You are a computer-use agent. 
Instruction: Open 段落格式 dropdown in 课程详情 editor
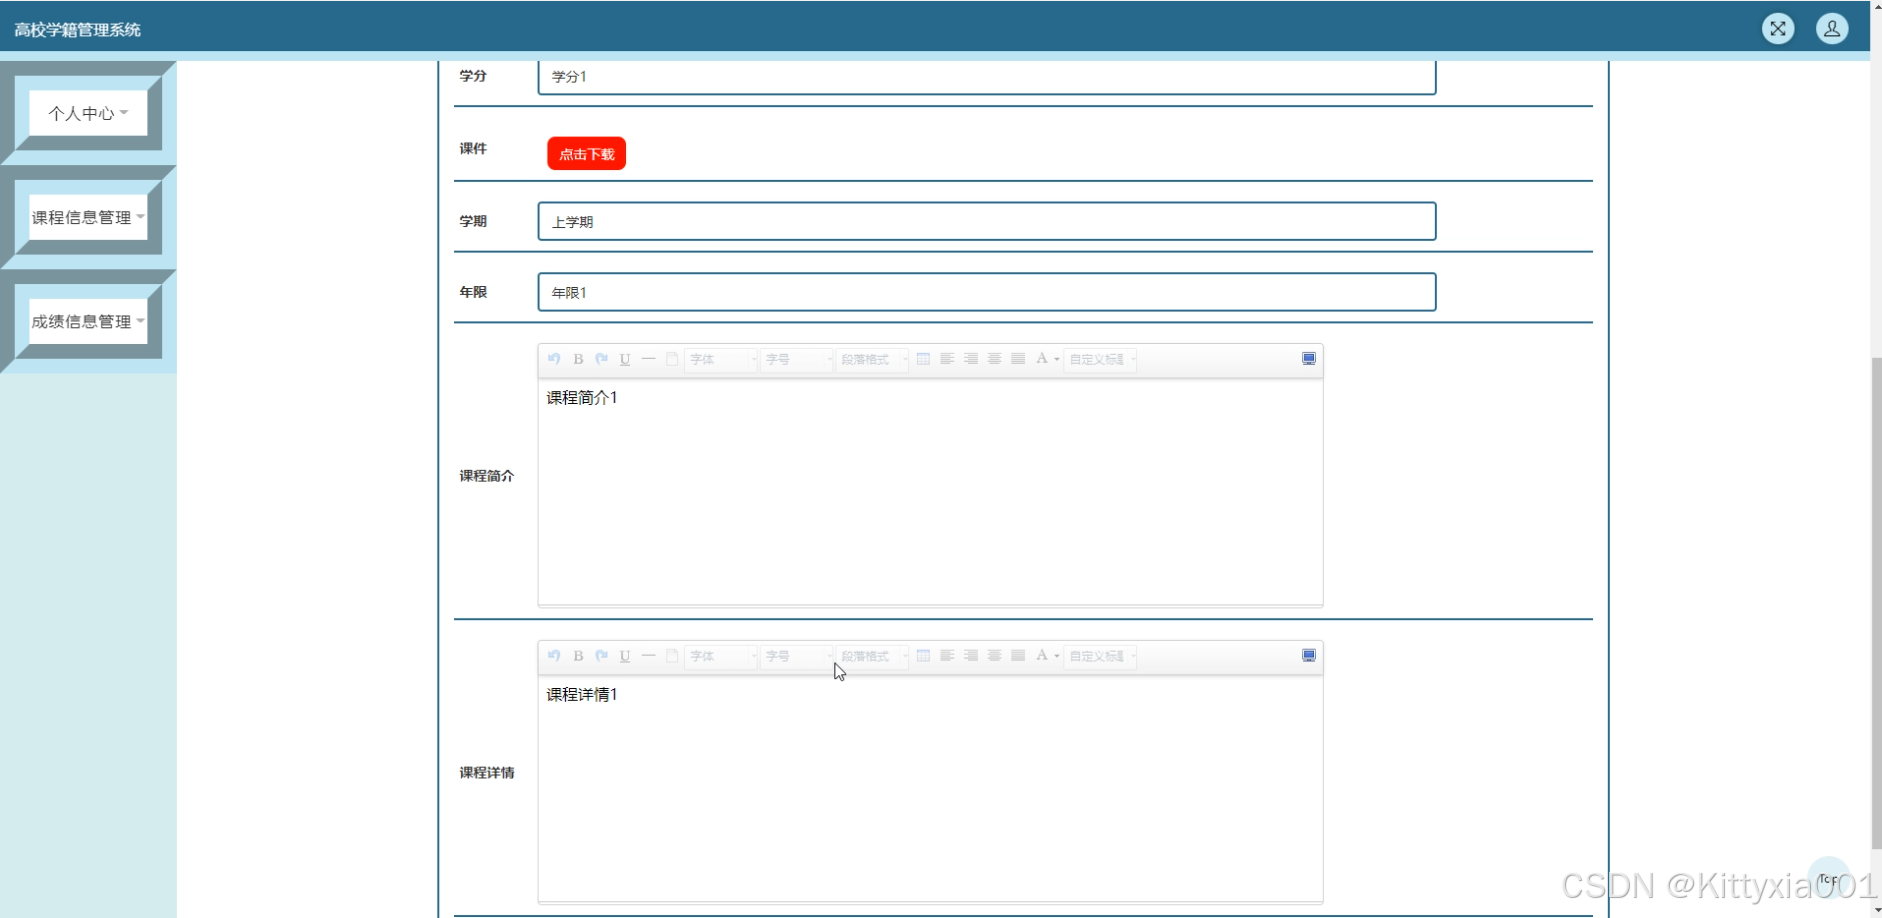[873, 656]
